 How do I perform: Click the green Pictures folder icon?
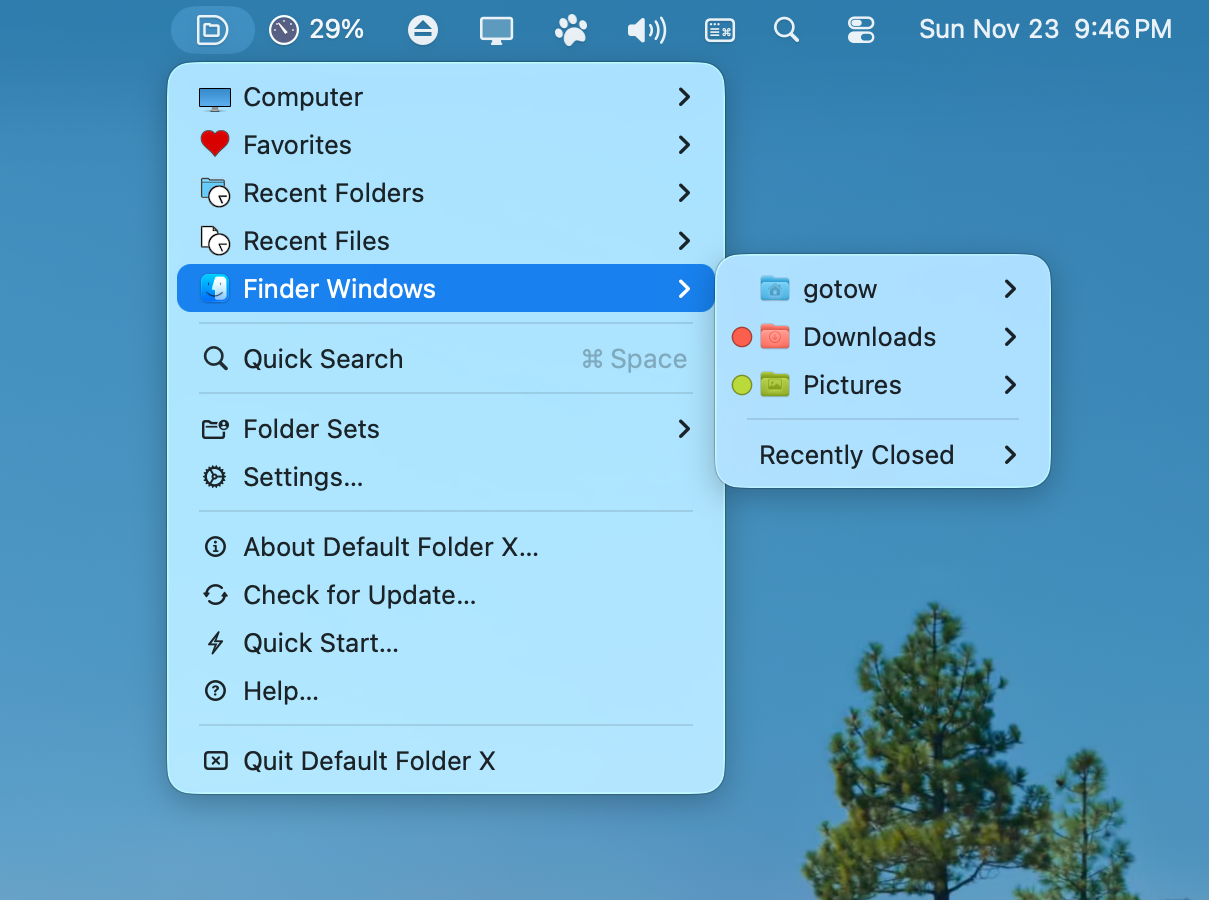(775, 385)
